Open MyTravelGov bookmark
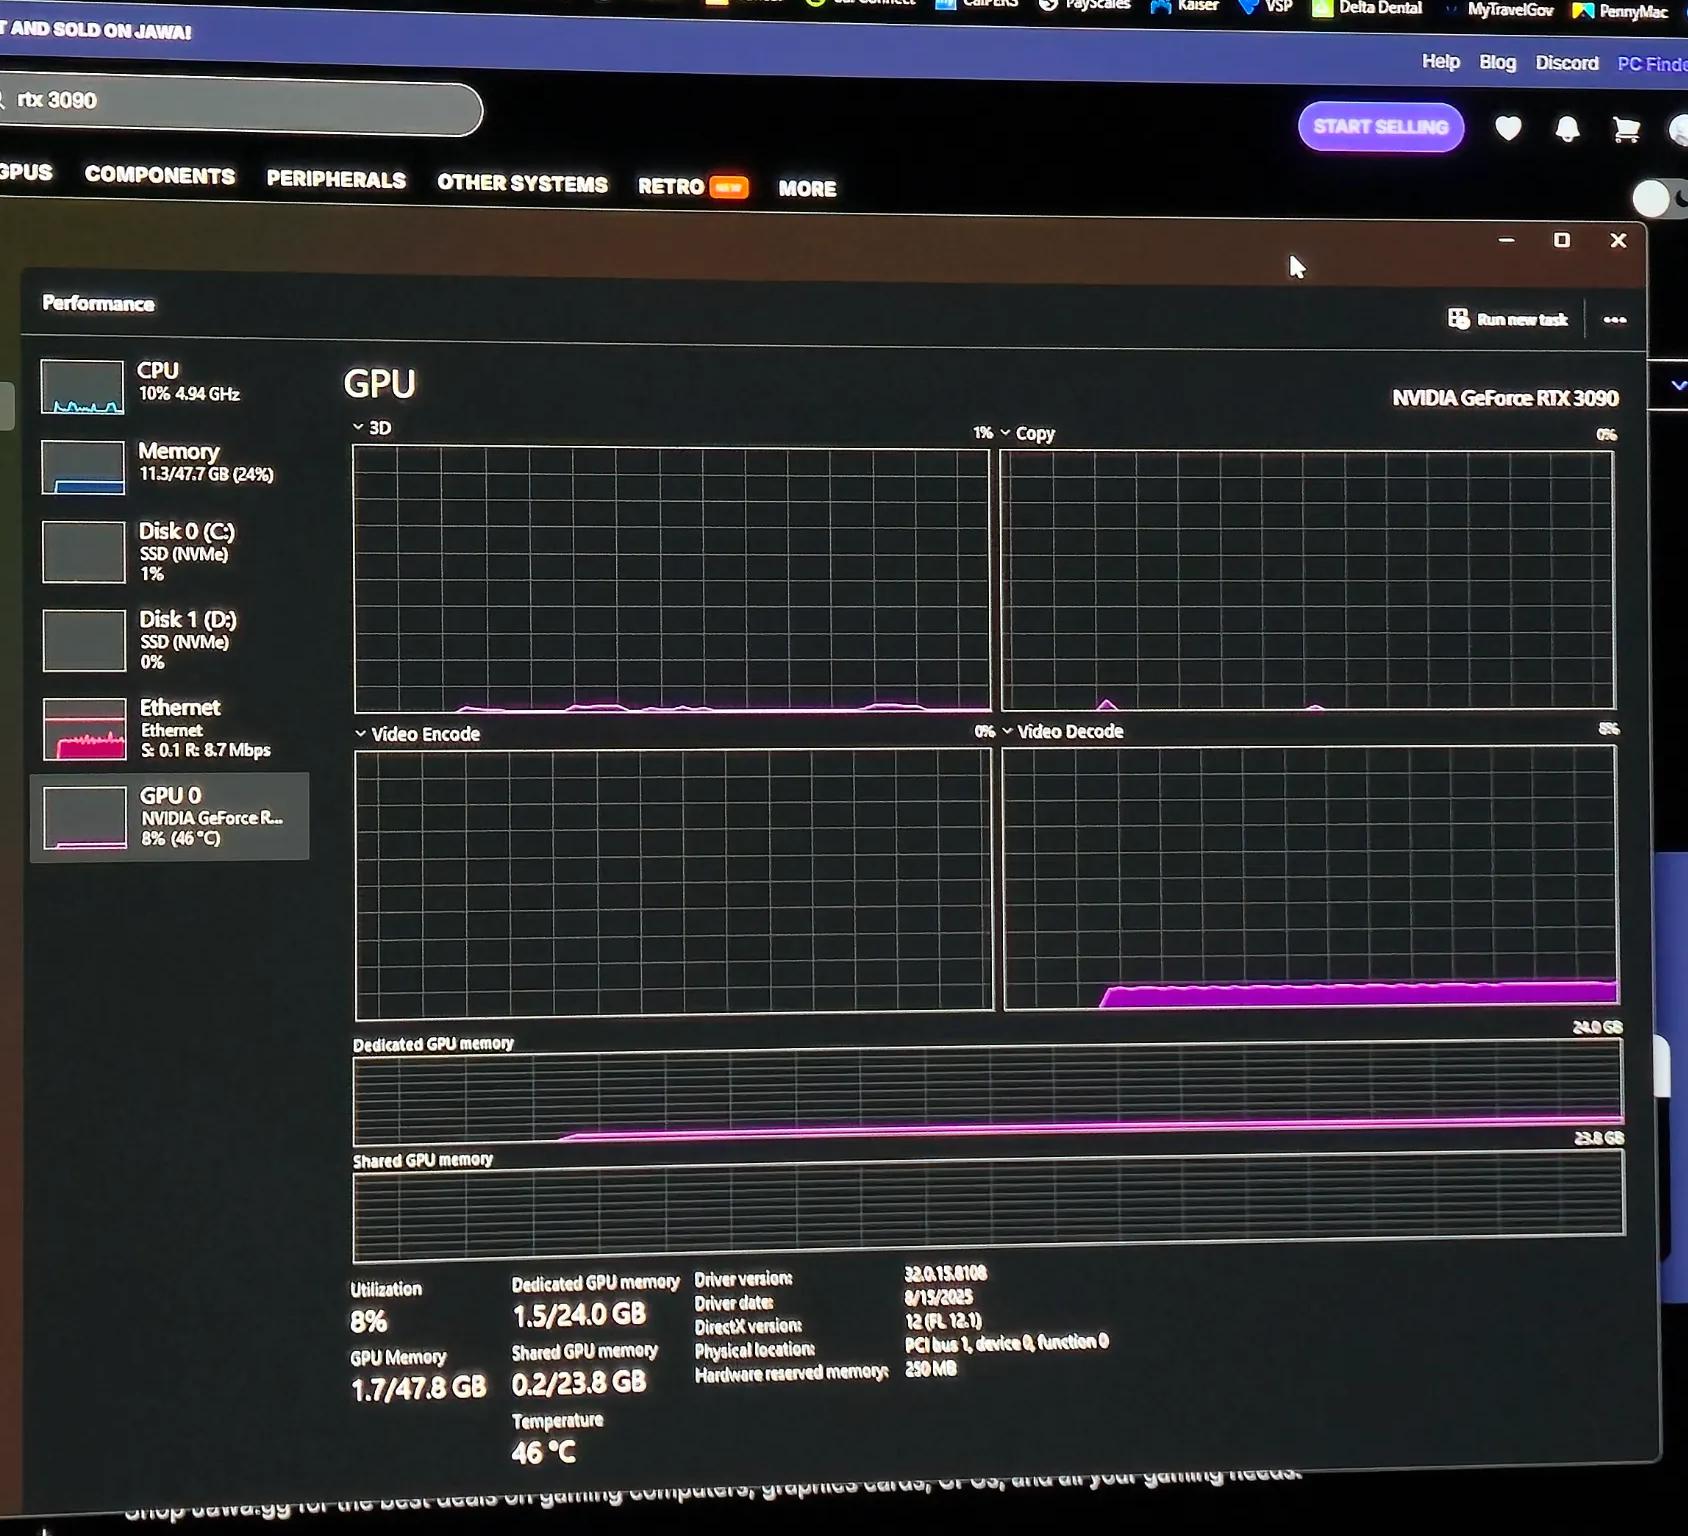Image resolution: width=1688 pixels, height=1536 pixels. click(x=1500, y=10)
